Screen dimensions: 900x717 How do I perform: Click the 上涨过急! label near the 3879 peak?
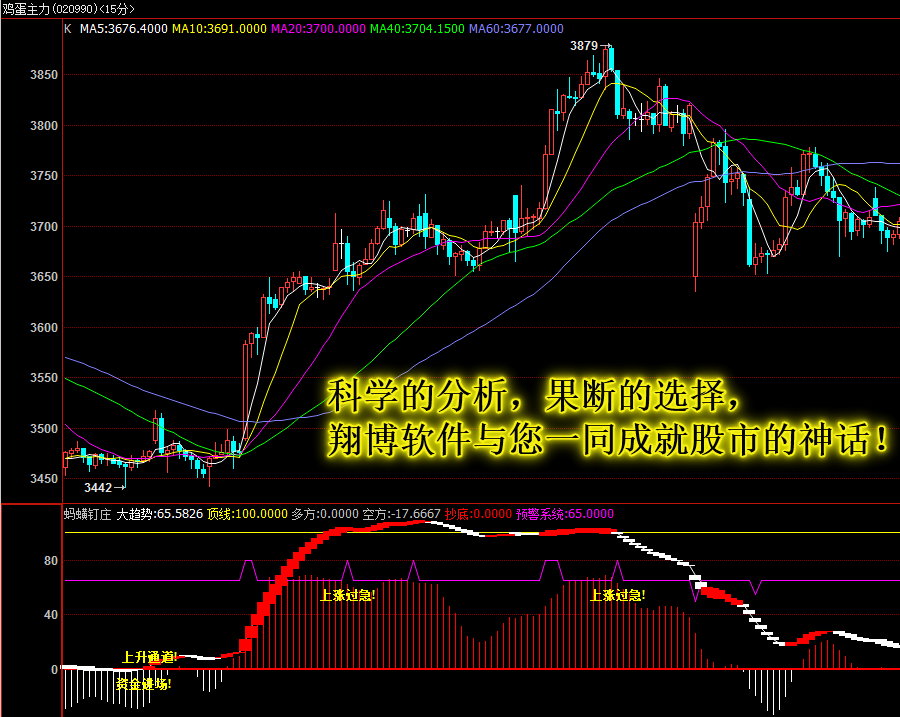pyautogui.click(x=618, y=595)
